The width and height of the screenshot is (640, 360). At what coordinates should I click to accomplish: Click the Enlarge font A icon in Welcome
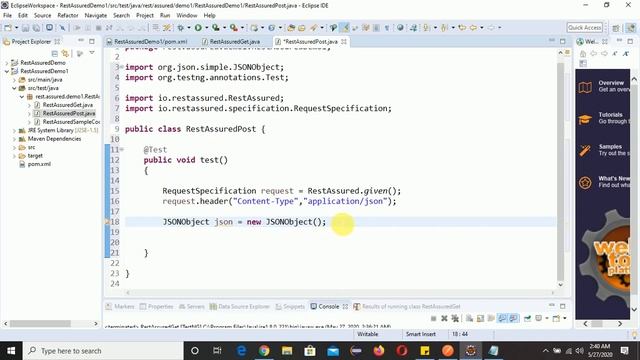(x=625, y=53)
